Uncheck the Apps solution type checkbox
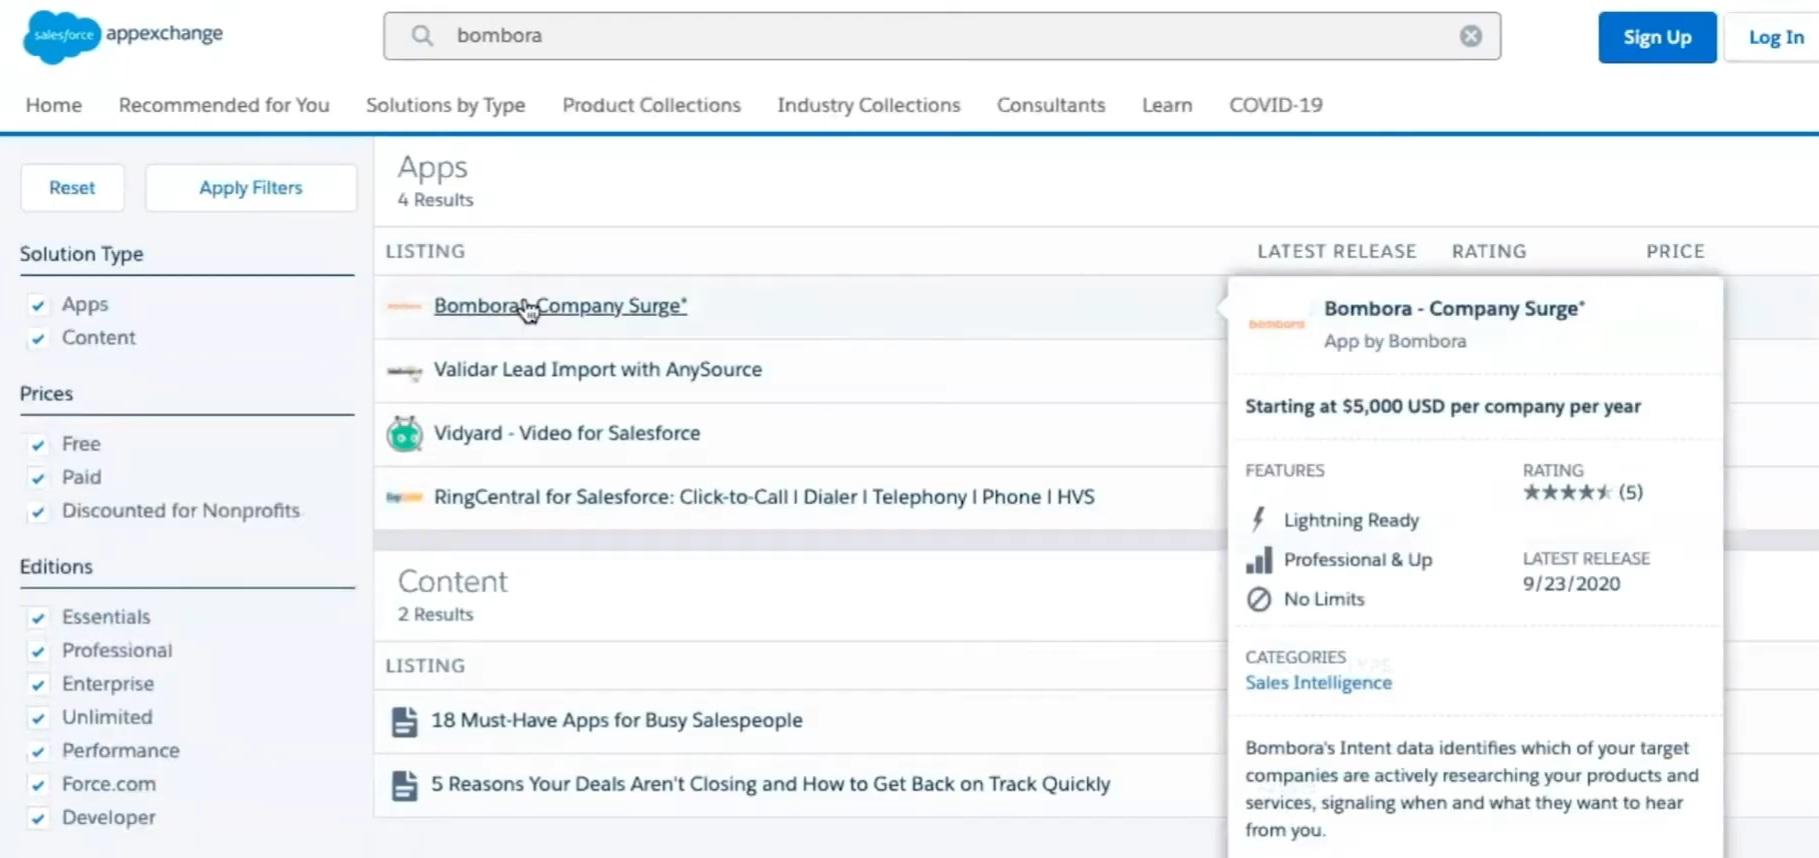Screen dimensions: 1819x858 pos(38,305)
